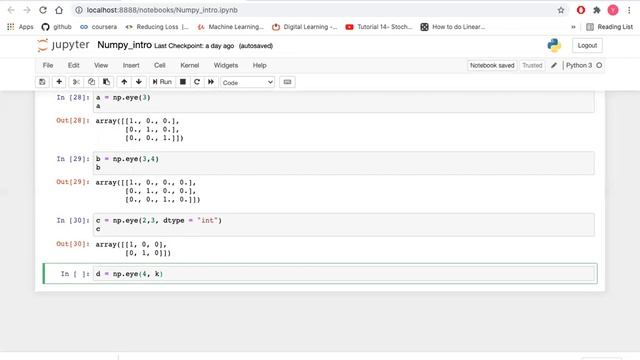Open the cell type Code dropdown
The image size is (640, 360).
(x=247, y=82)
